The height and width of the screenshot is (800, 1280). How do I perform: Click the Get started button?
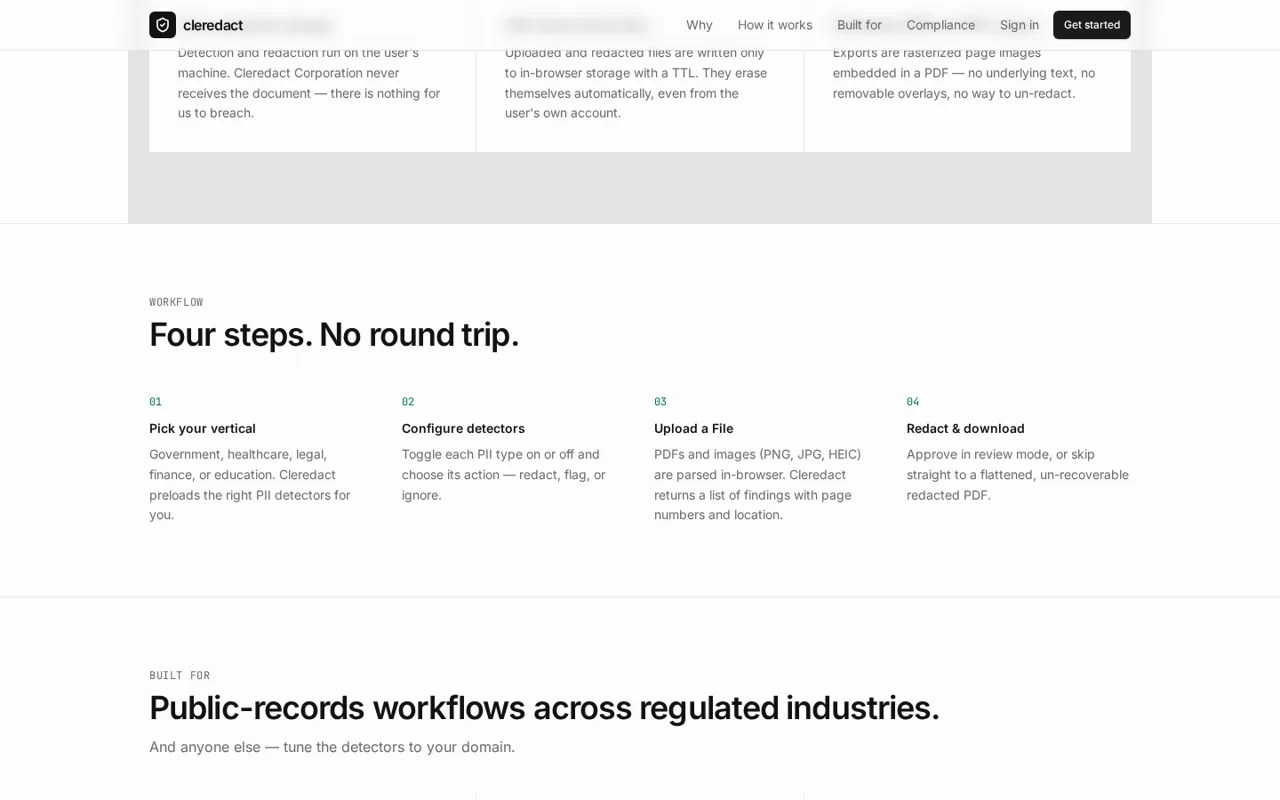1091,25
